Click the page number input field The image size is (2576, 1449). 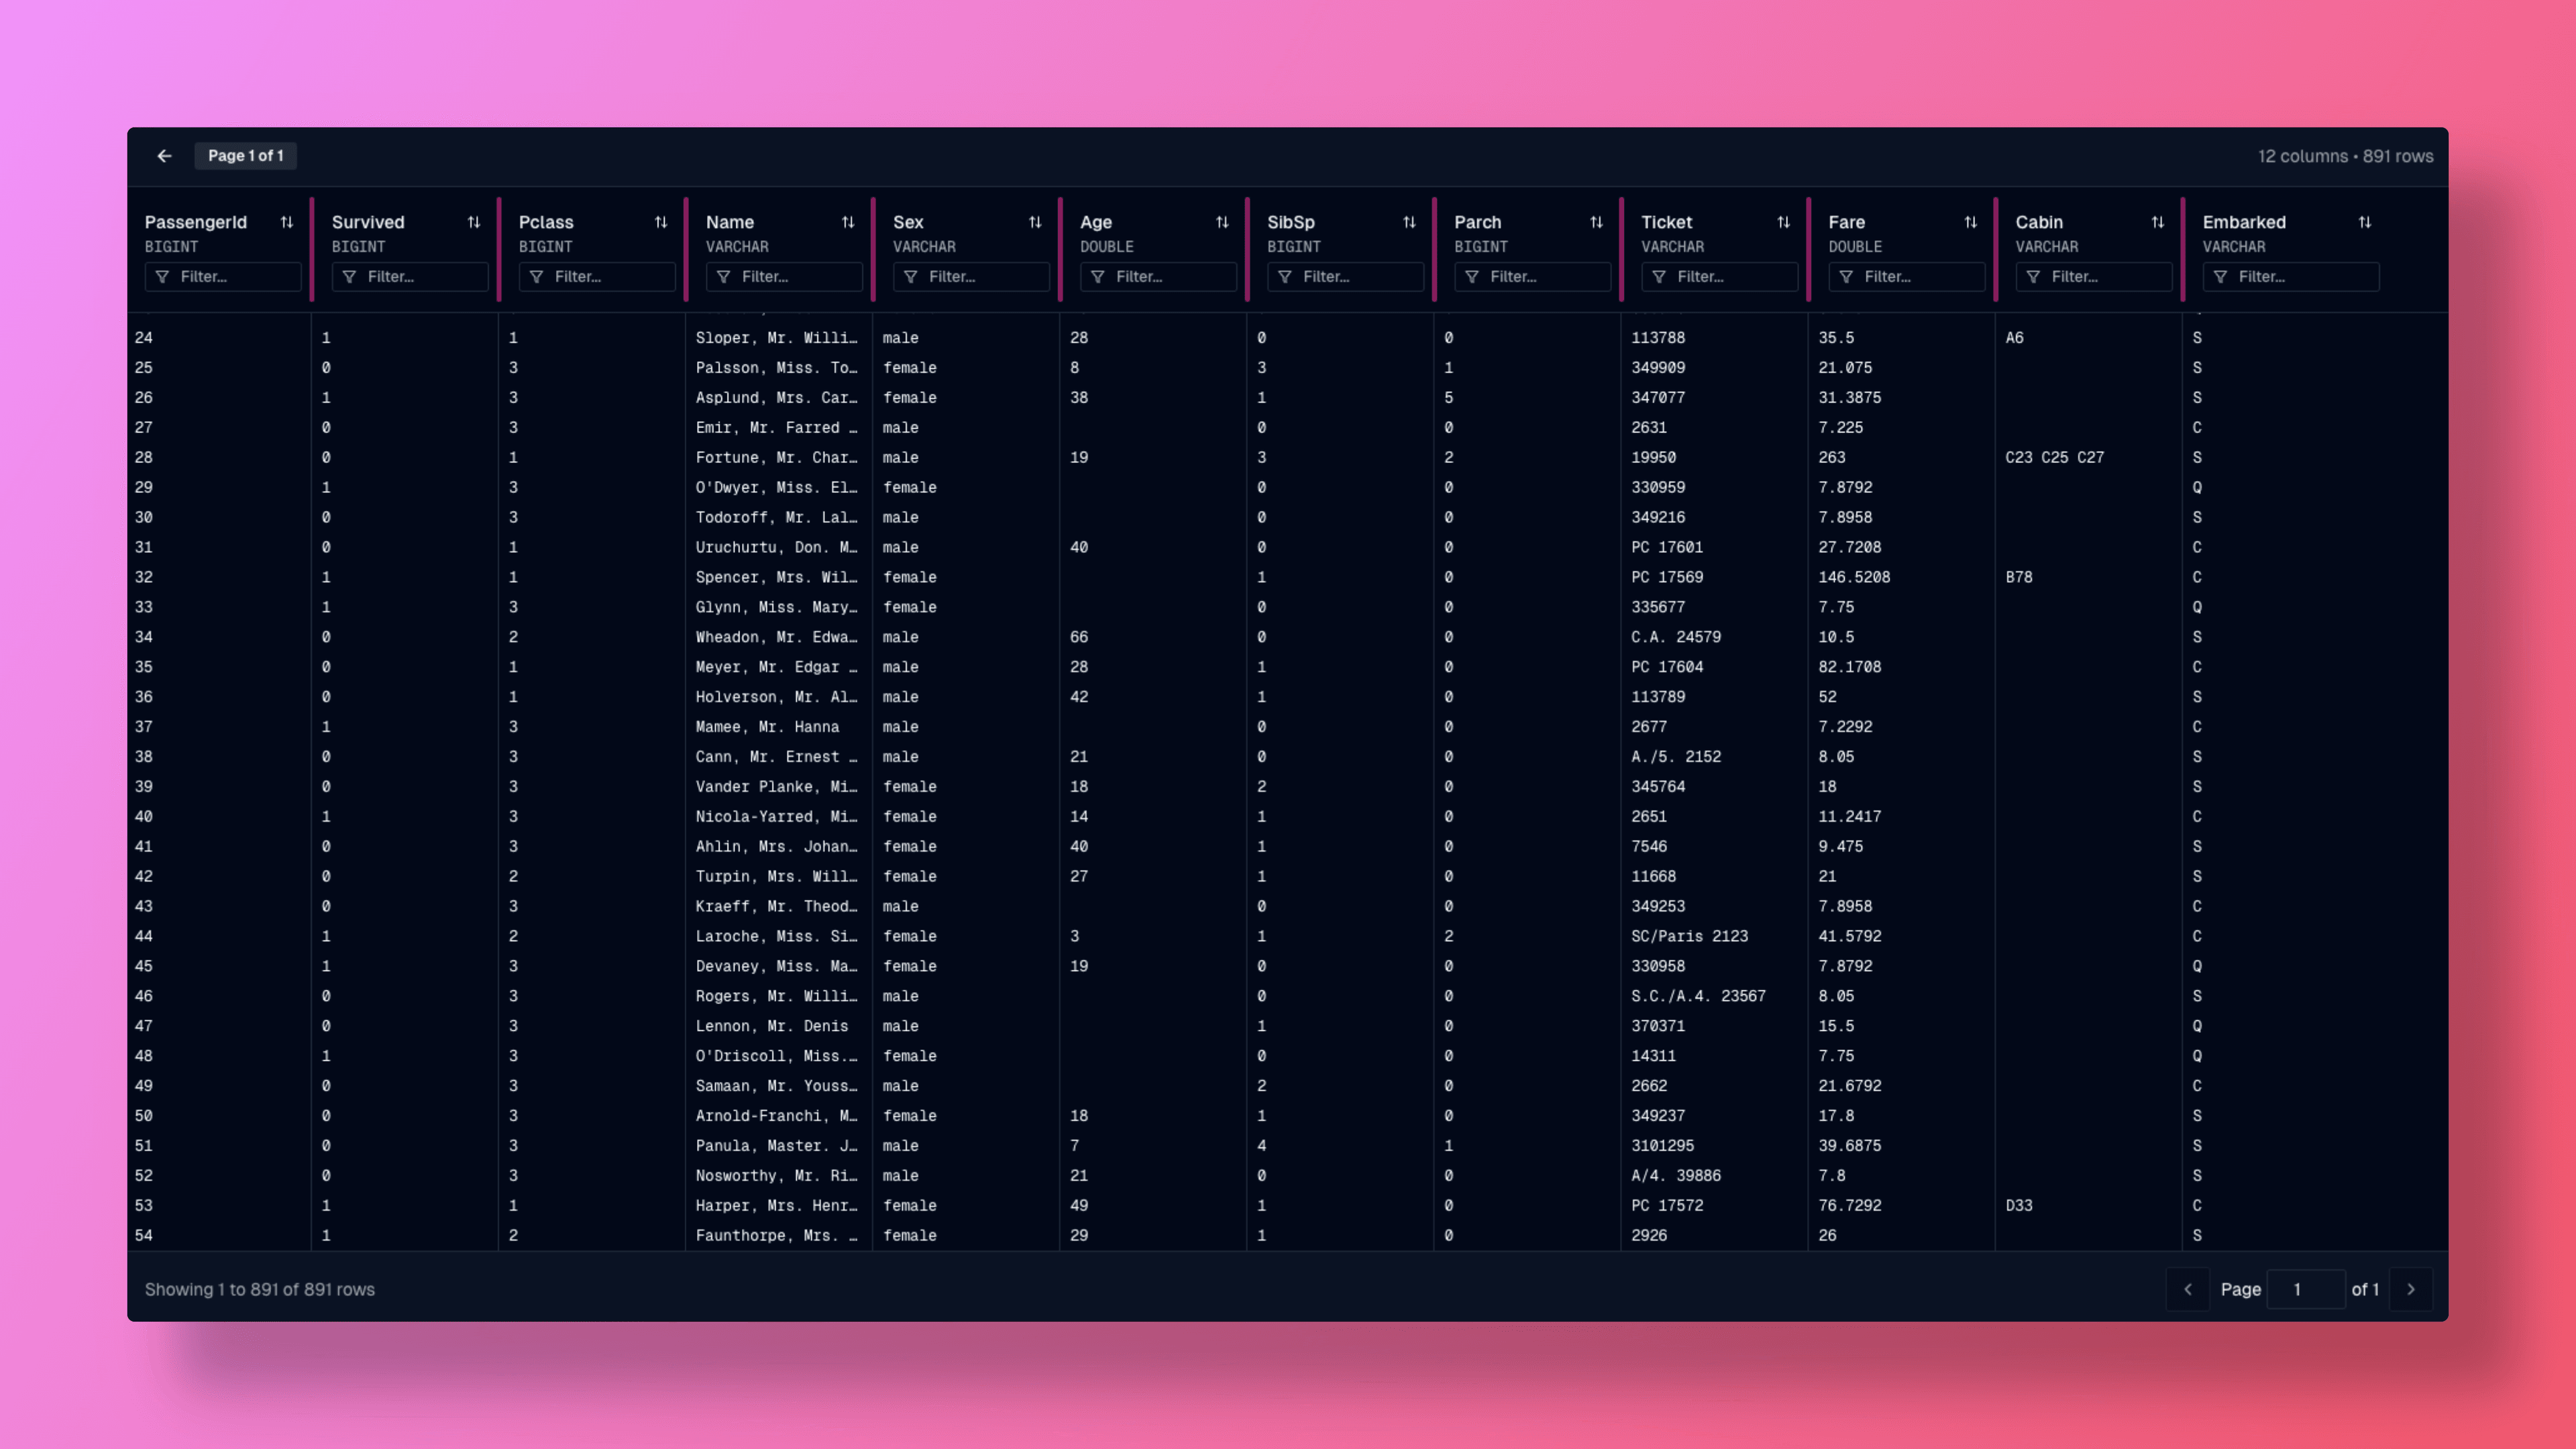pyautogui.click(x=2305, y=1289)
